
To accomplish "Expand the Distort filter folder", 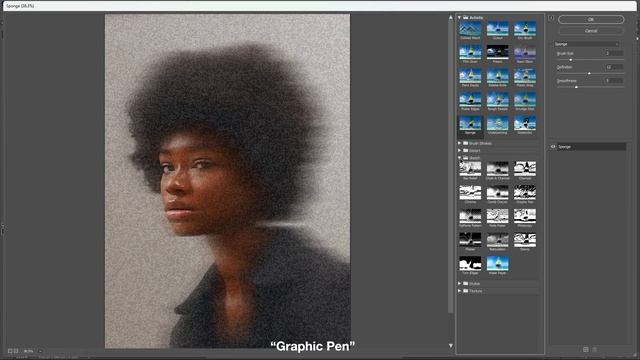I will [x=460, y=151].
